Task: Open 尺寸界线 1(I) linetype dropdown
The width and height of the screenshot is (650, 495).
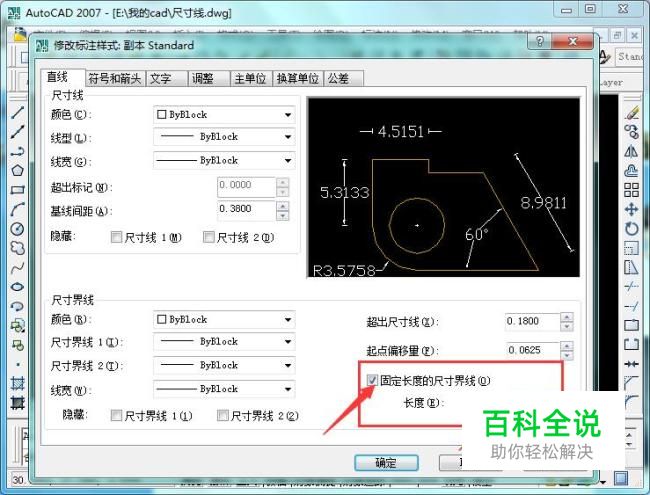Action: (224, 342)
